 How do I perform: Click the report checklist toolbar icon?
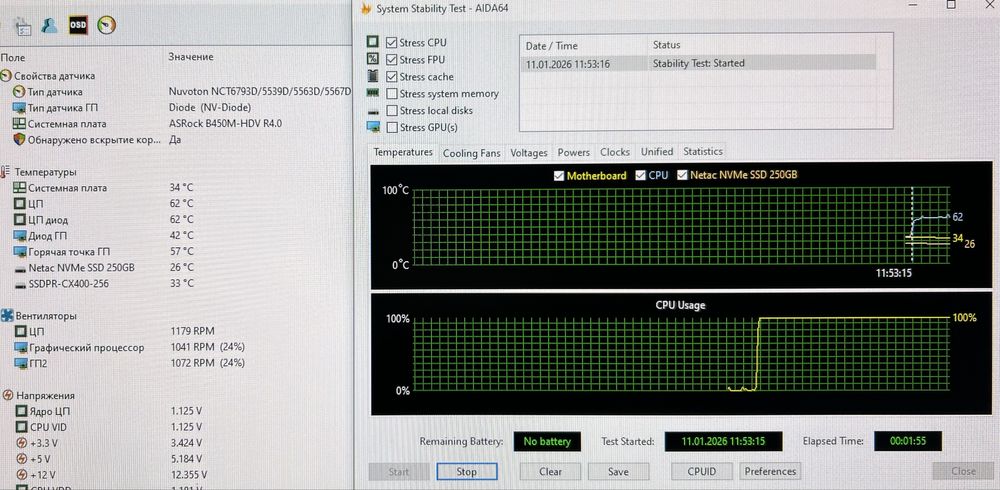(23, 26)
